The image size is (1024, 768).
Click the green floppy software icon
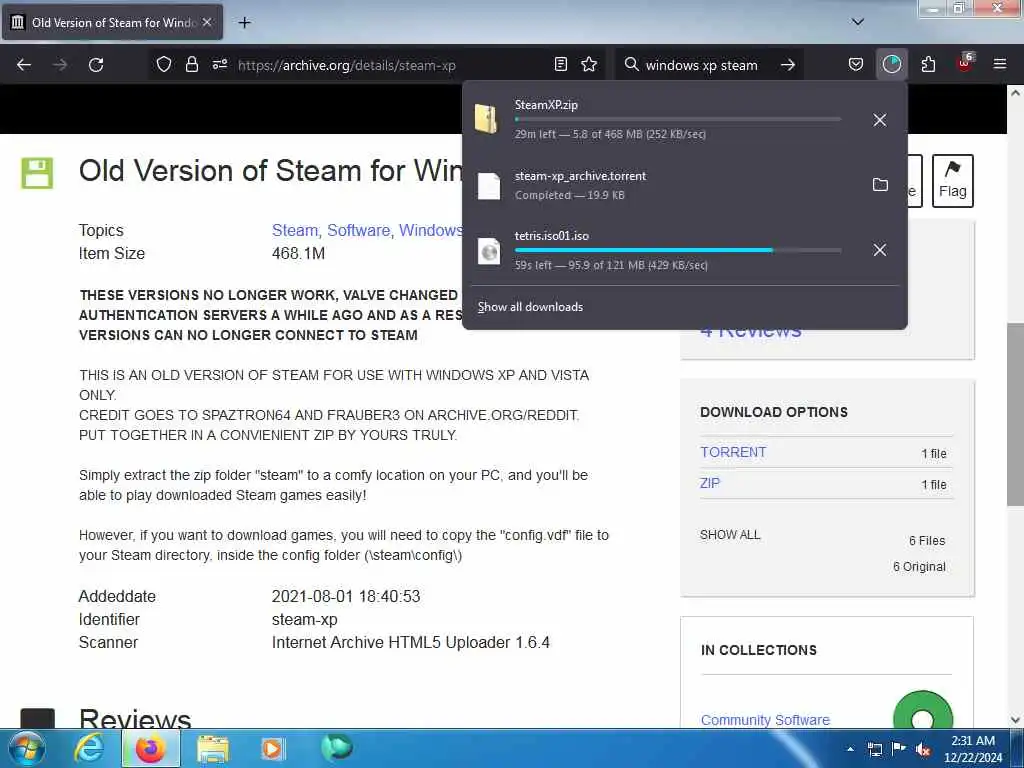(37, 173)
